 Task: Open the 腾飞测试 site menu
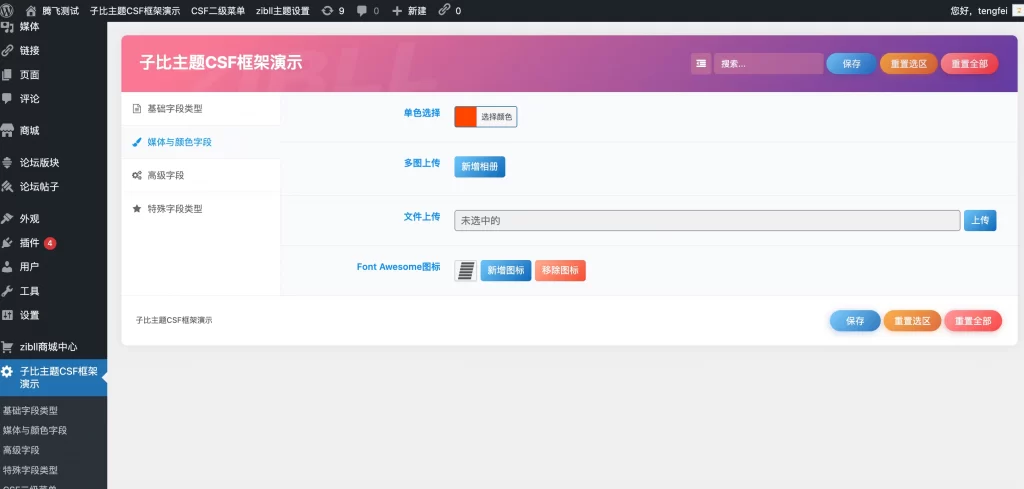[58, 10]
